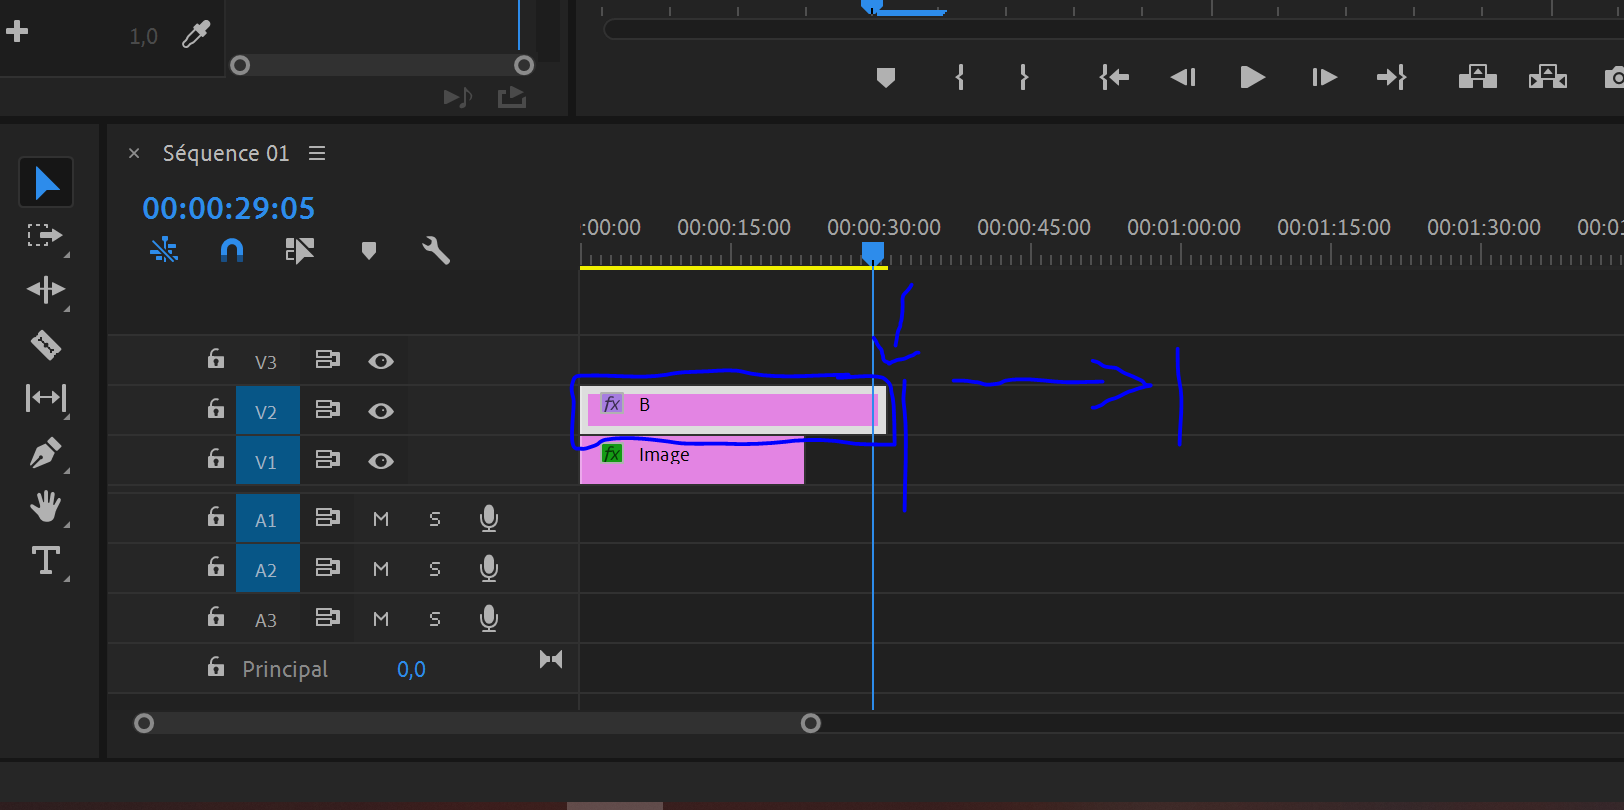Viewport: 1624px width, 810px height.
Task: Go to In point
Action: click(x=1114, y=77)
